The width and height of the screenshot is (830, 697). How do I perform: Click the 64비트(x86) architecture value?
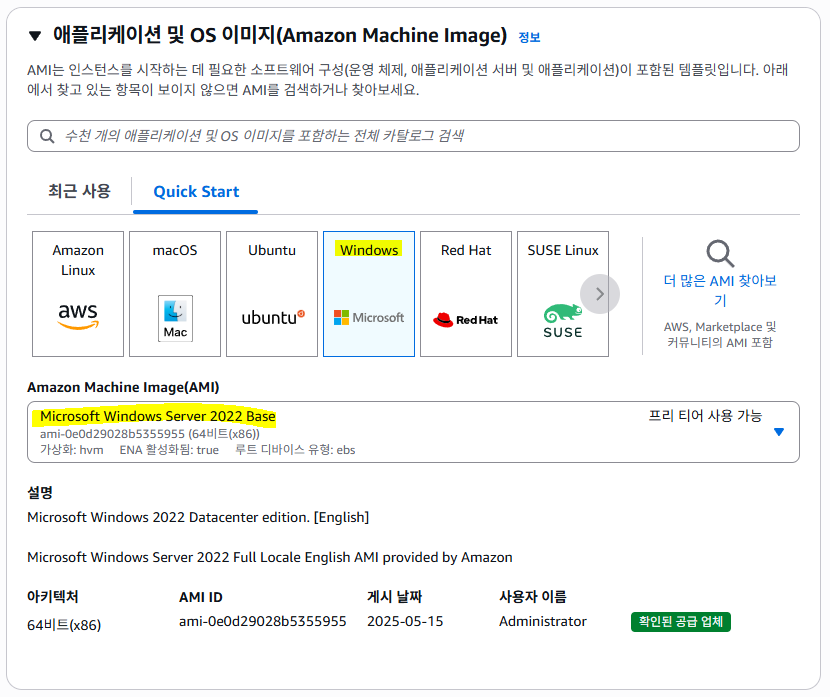pos(64,625)
